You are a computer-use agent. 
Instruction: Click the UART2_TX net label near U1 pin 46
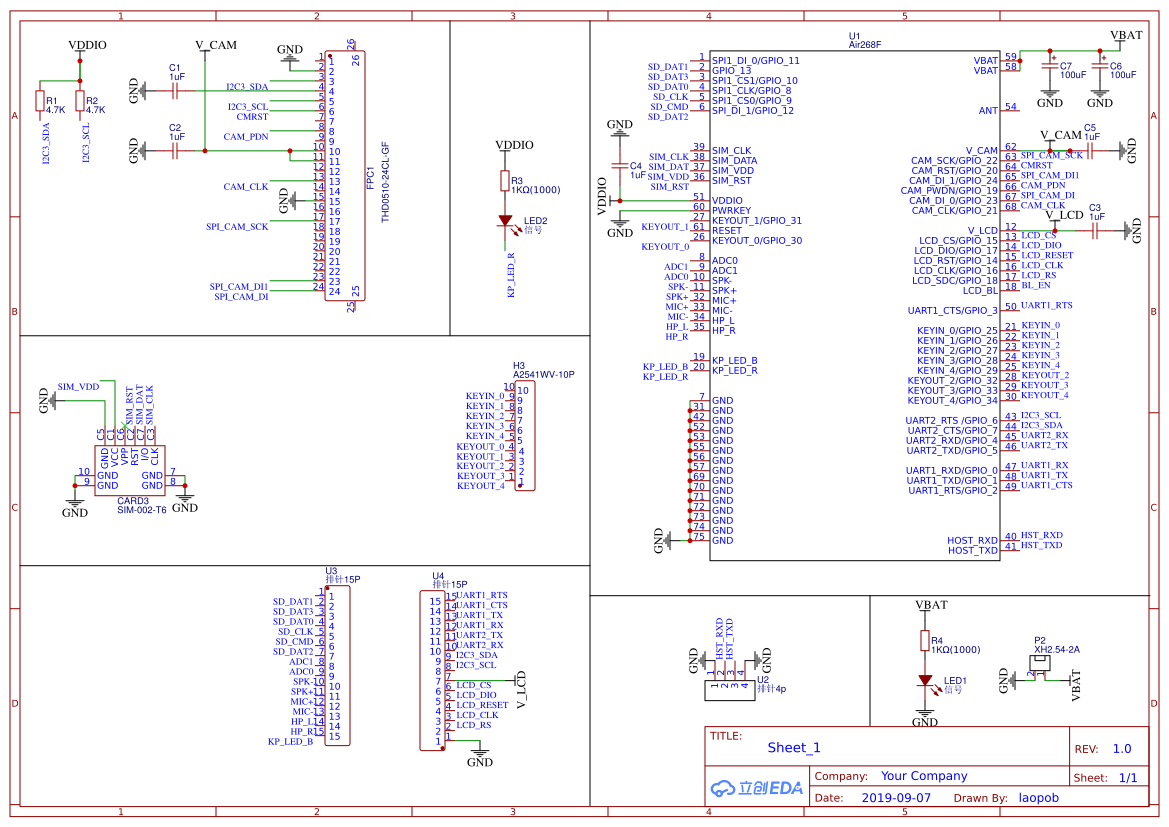coord(1044,445)
